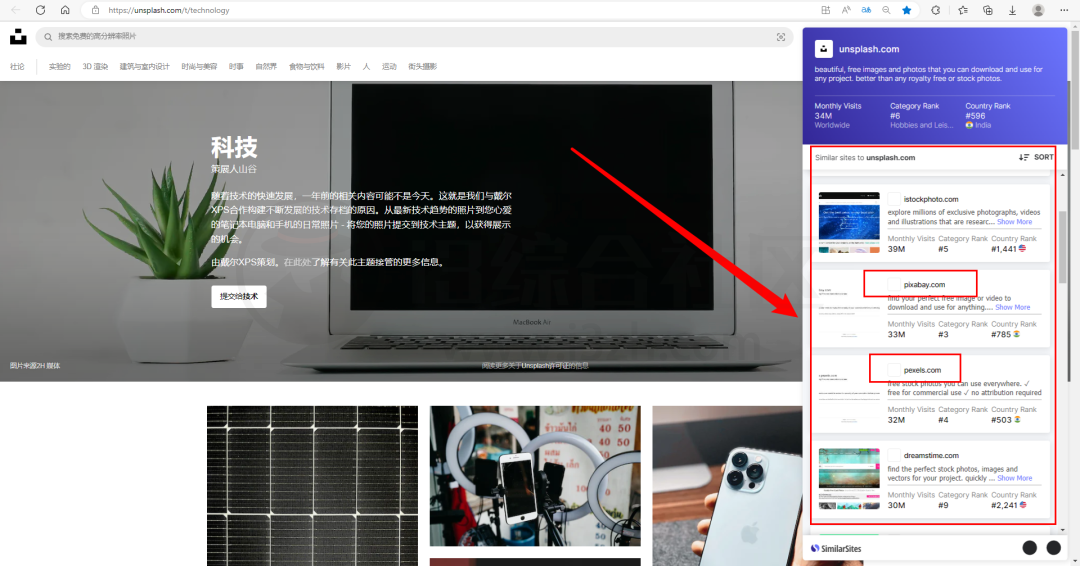1080x566 pixels.
Task: Select the 运动 category tab
Action: coord(389,67)
